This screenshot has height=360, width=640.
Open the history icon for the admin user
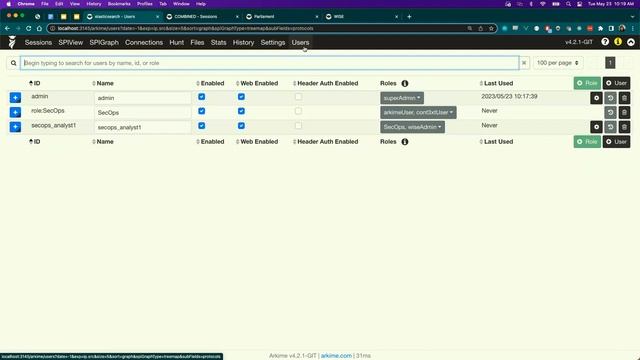(x=611, y=98)
